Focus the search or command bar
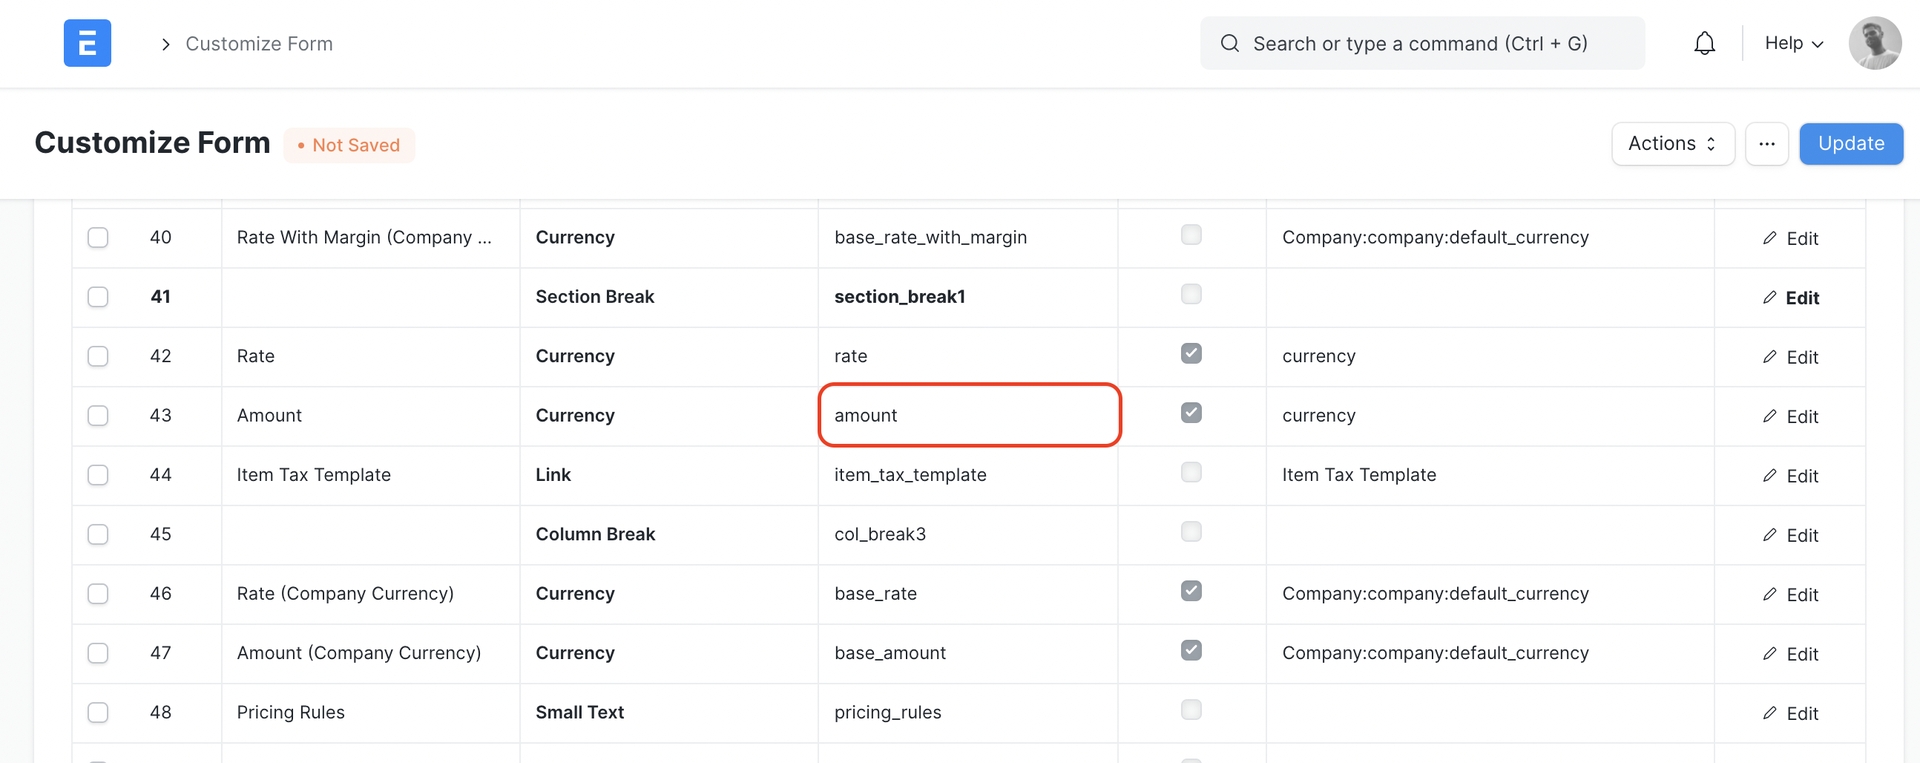Screen dimensions: 1920x763 click(1421, 43)
